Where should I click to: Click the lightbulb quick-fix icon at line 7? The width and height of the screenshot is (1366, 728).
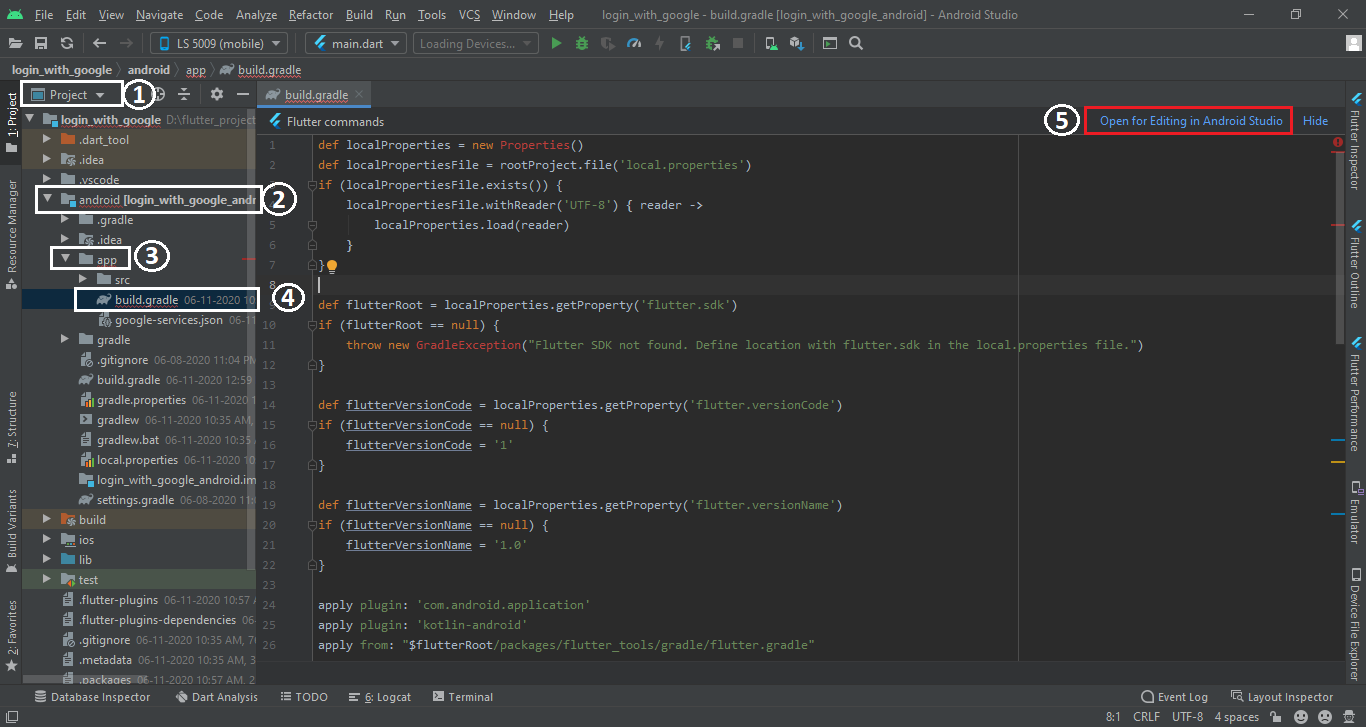pyautogui.click(x=332, y=266)
